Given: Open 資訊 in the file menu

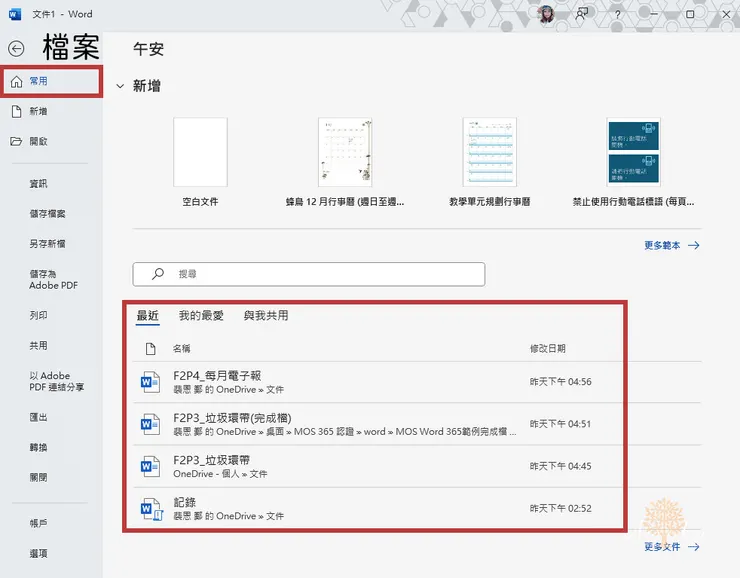Looking at the screenshot, I should click(38, 184).
